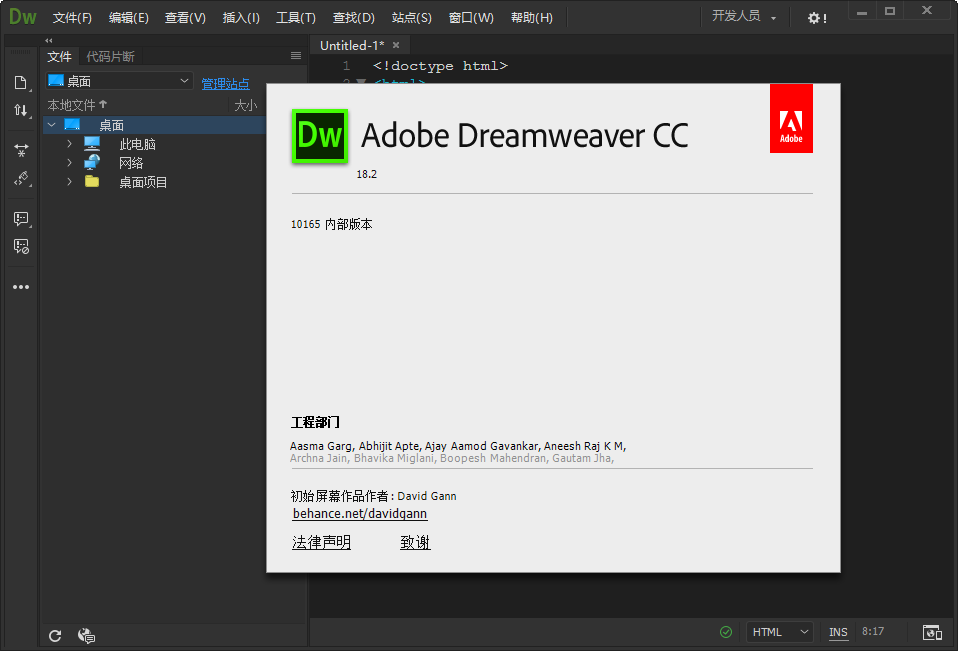This screenshot has width=958, height=651.
Task: Open the 桌面 site dropdown
Action: [119, 81]
